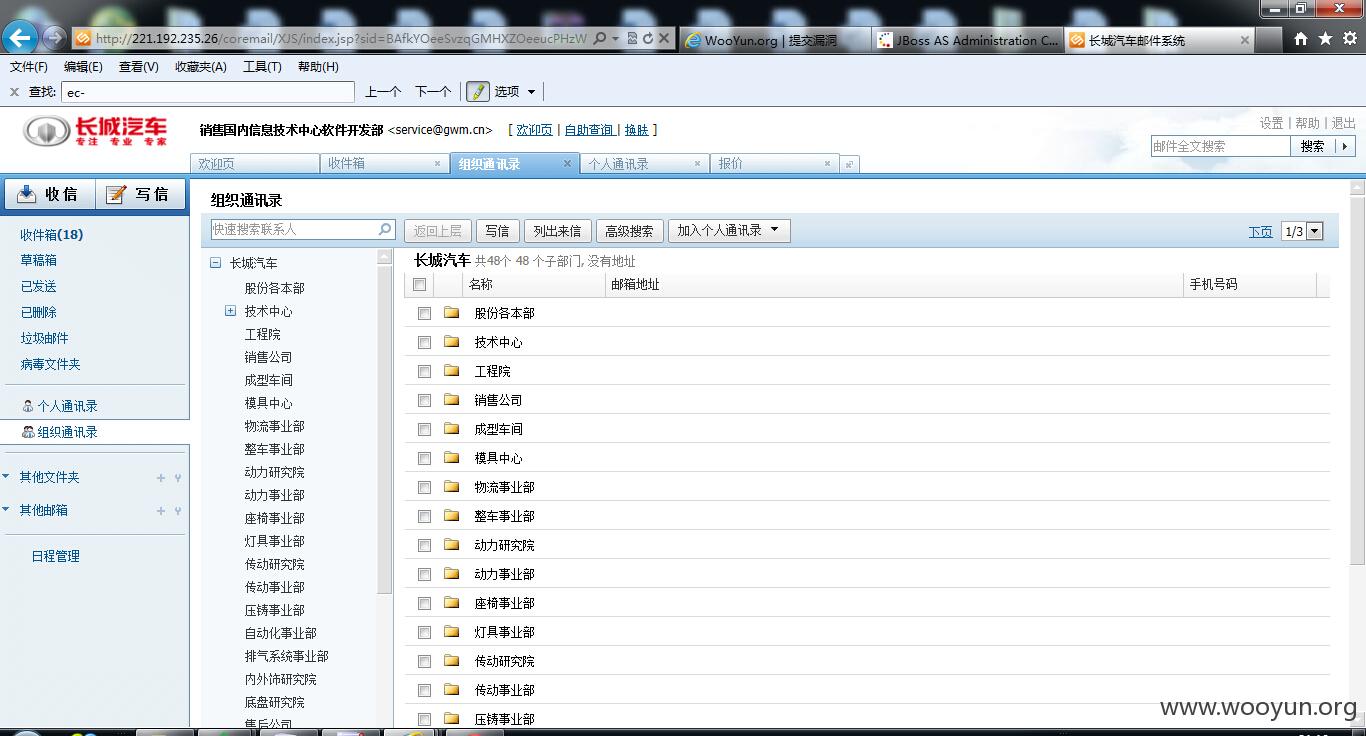Click folder icon beside 股份各本部 row
1366x736 pixels.
pos(451,313)
